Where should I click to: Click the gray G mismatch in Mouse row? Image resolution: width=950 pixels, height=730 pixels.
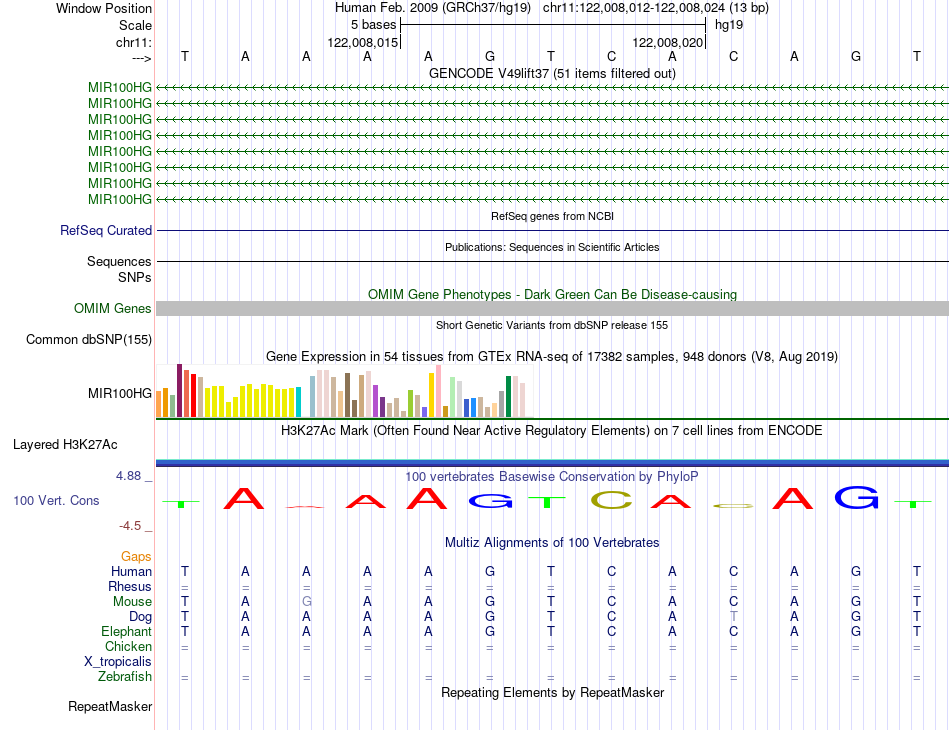[x=307, y=602]
